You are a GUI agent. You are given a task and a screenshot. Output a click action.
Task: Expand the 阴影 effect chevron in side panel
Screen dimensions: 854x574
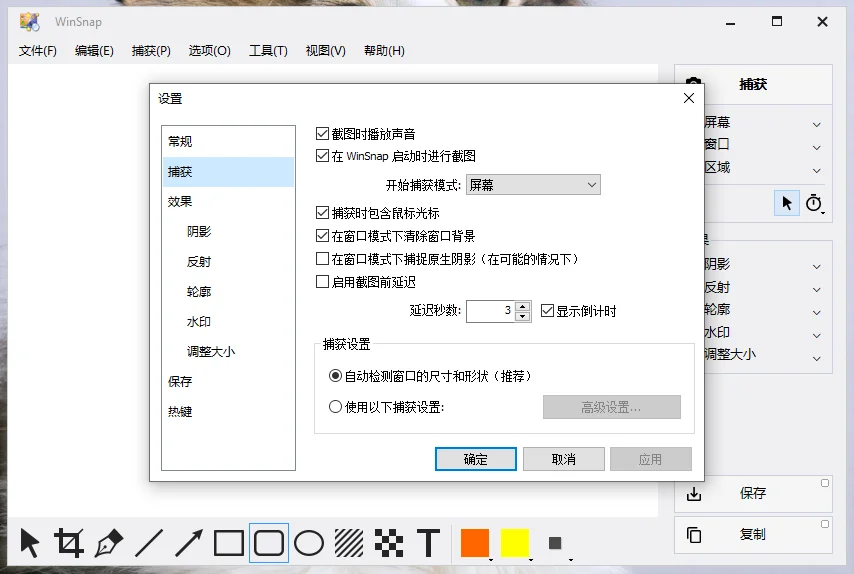coord(816,267)
